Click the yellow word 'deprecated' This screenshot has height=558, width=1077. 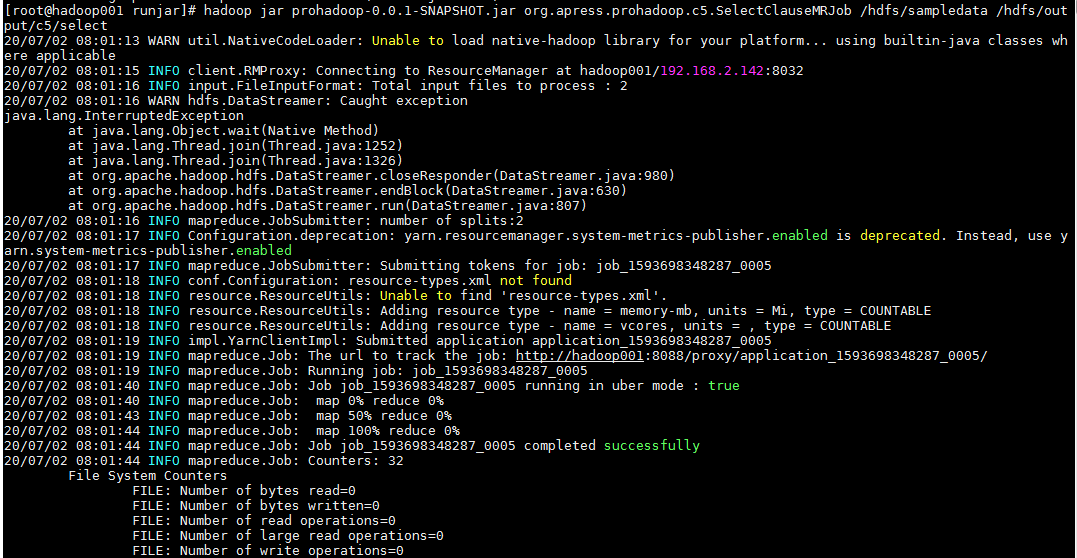899,236
